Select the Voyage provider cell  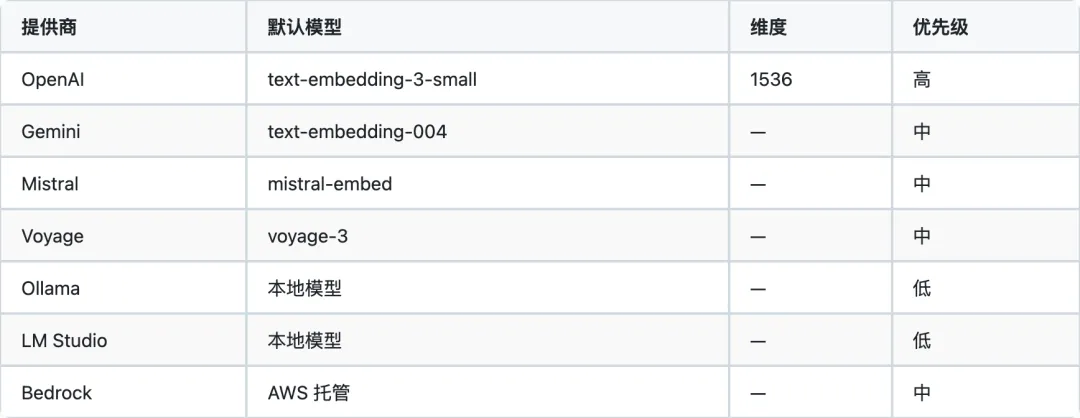pyautogui.click(x=52, y=236)
